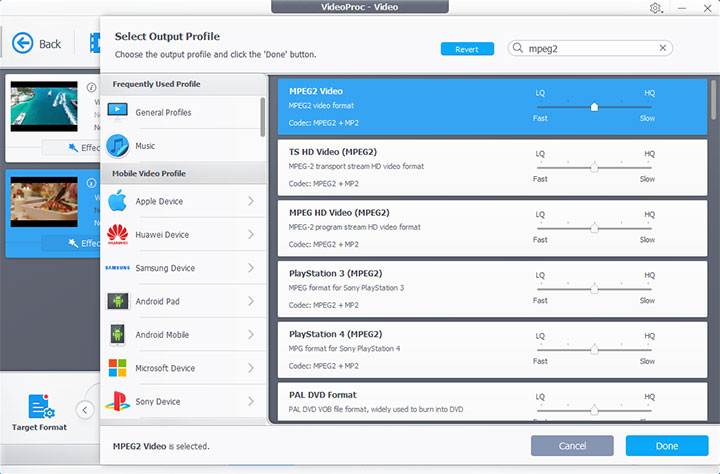Screen dimensions: 720x474
Task: Click the profile list scrollbar
Action: pyautogui.click(x=713, y=99)
